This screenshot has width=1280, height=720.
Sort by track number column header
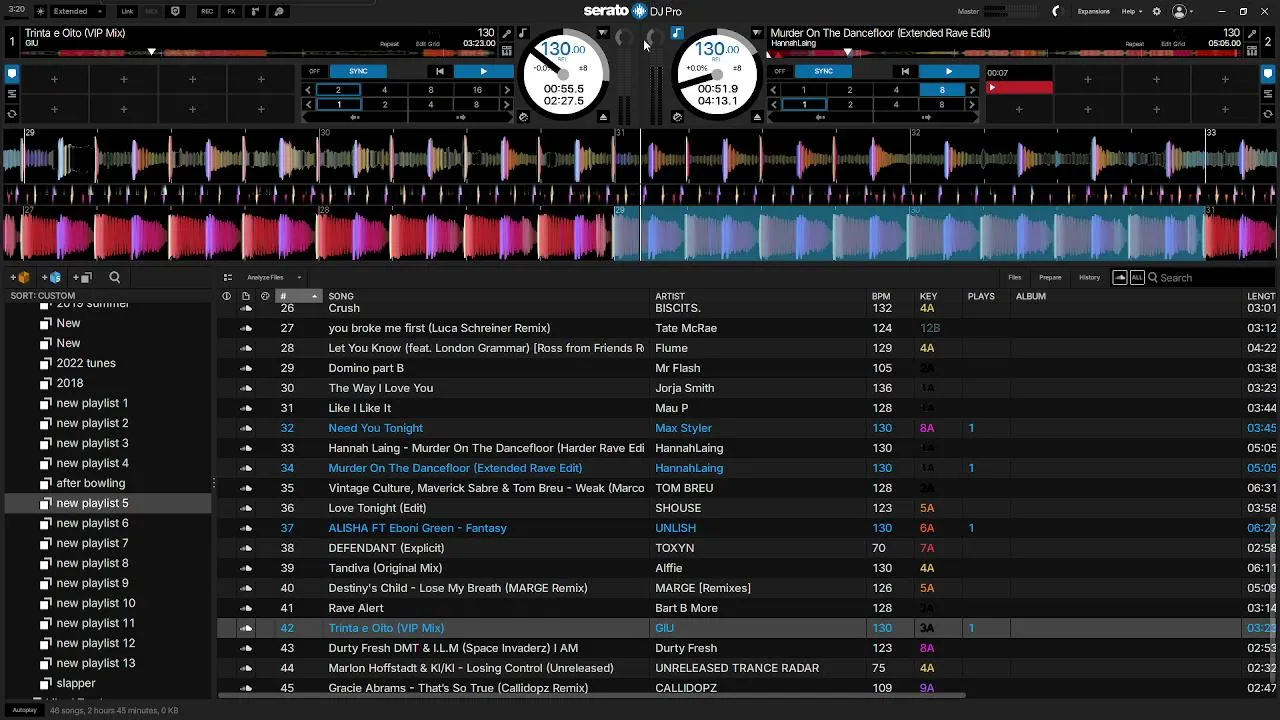click(x=298, y=296)
